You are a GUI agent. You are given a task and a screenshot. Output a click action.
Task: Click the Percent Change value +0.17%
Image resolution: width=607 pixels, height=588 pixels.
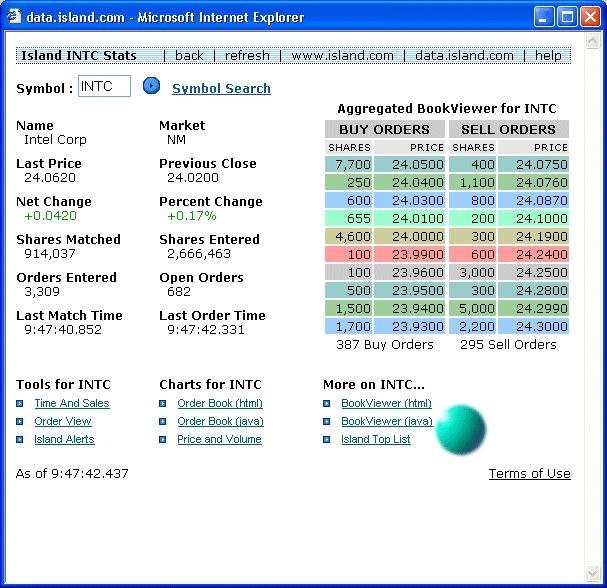192,216
